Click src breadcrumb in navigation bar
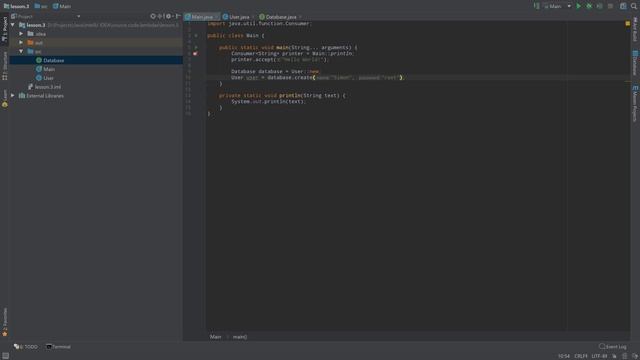The height and width of the screenshot is (360, 640). click(41, 6)
